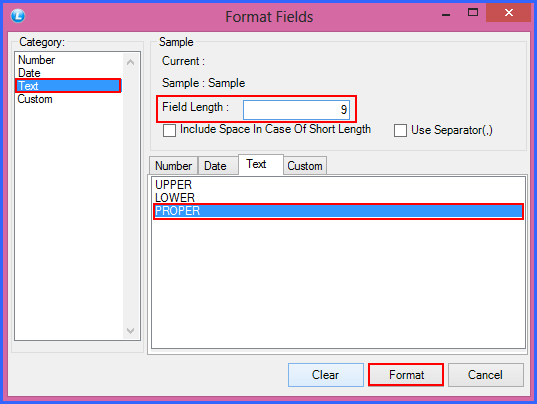Click the Field Length input box
This screenshot has height=404, width=537.
tap(296, 110)
